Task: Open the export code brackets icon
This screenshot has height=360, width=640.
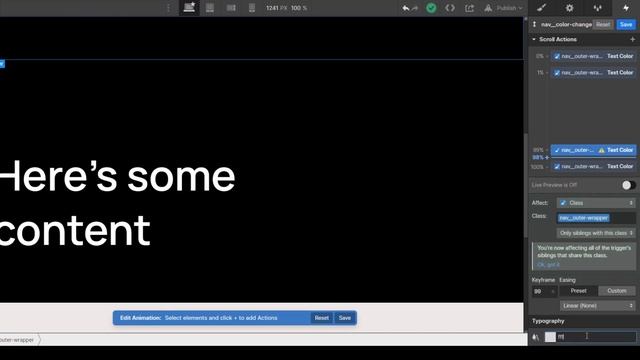Action: [x=450, y=8]
